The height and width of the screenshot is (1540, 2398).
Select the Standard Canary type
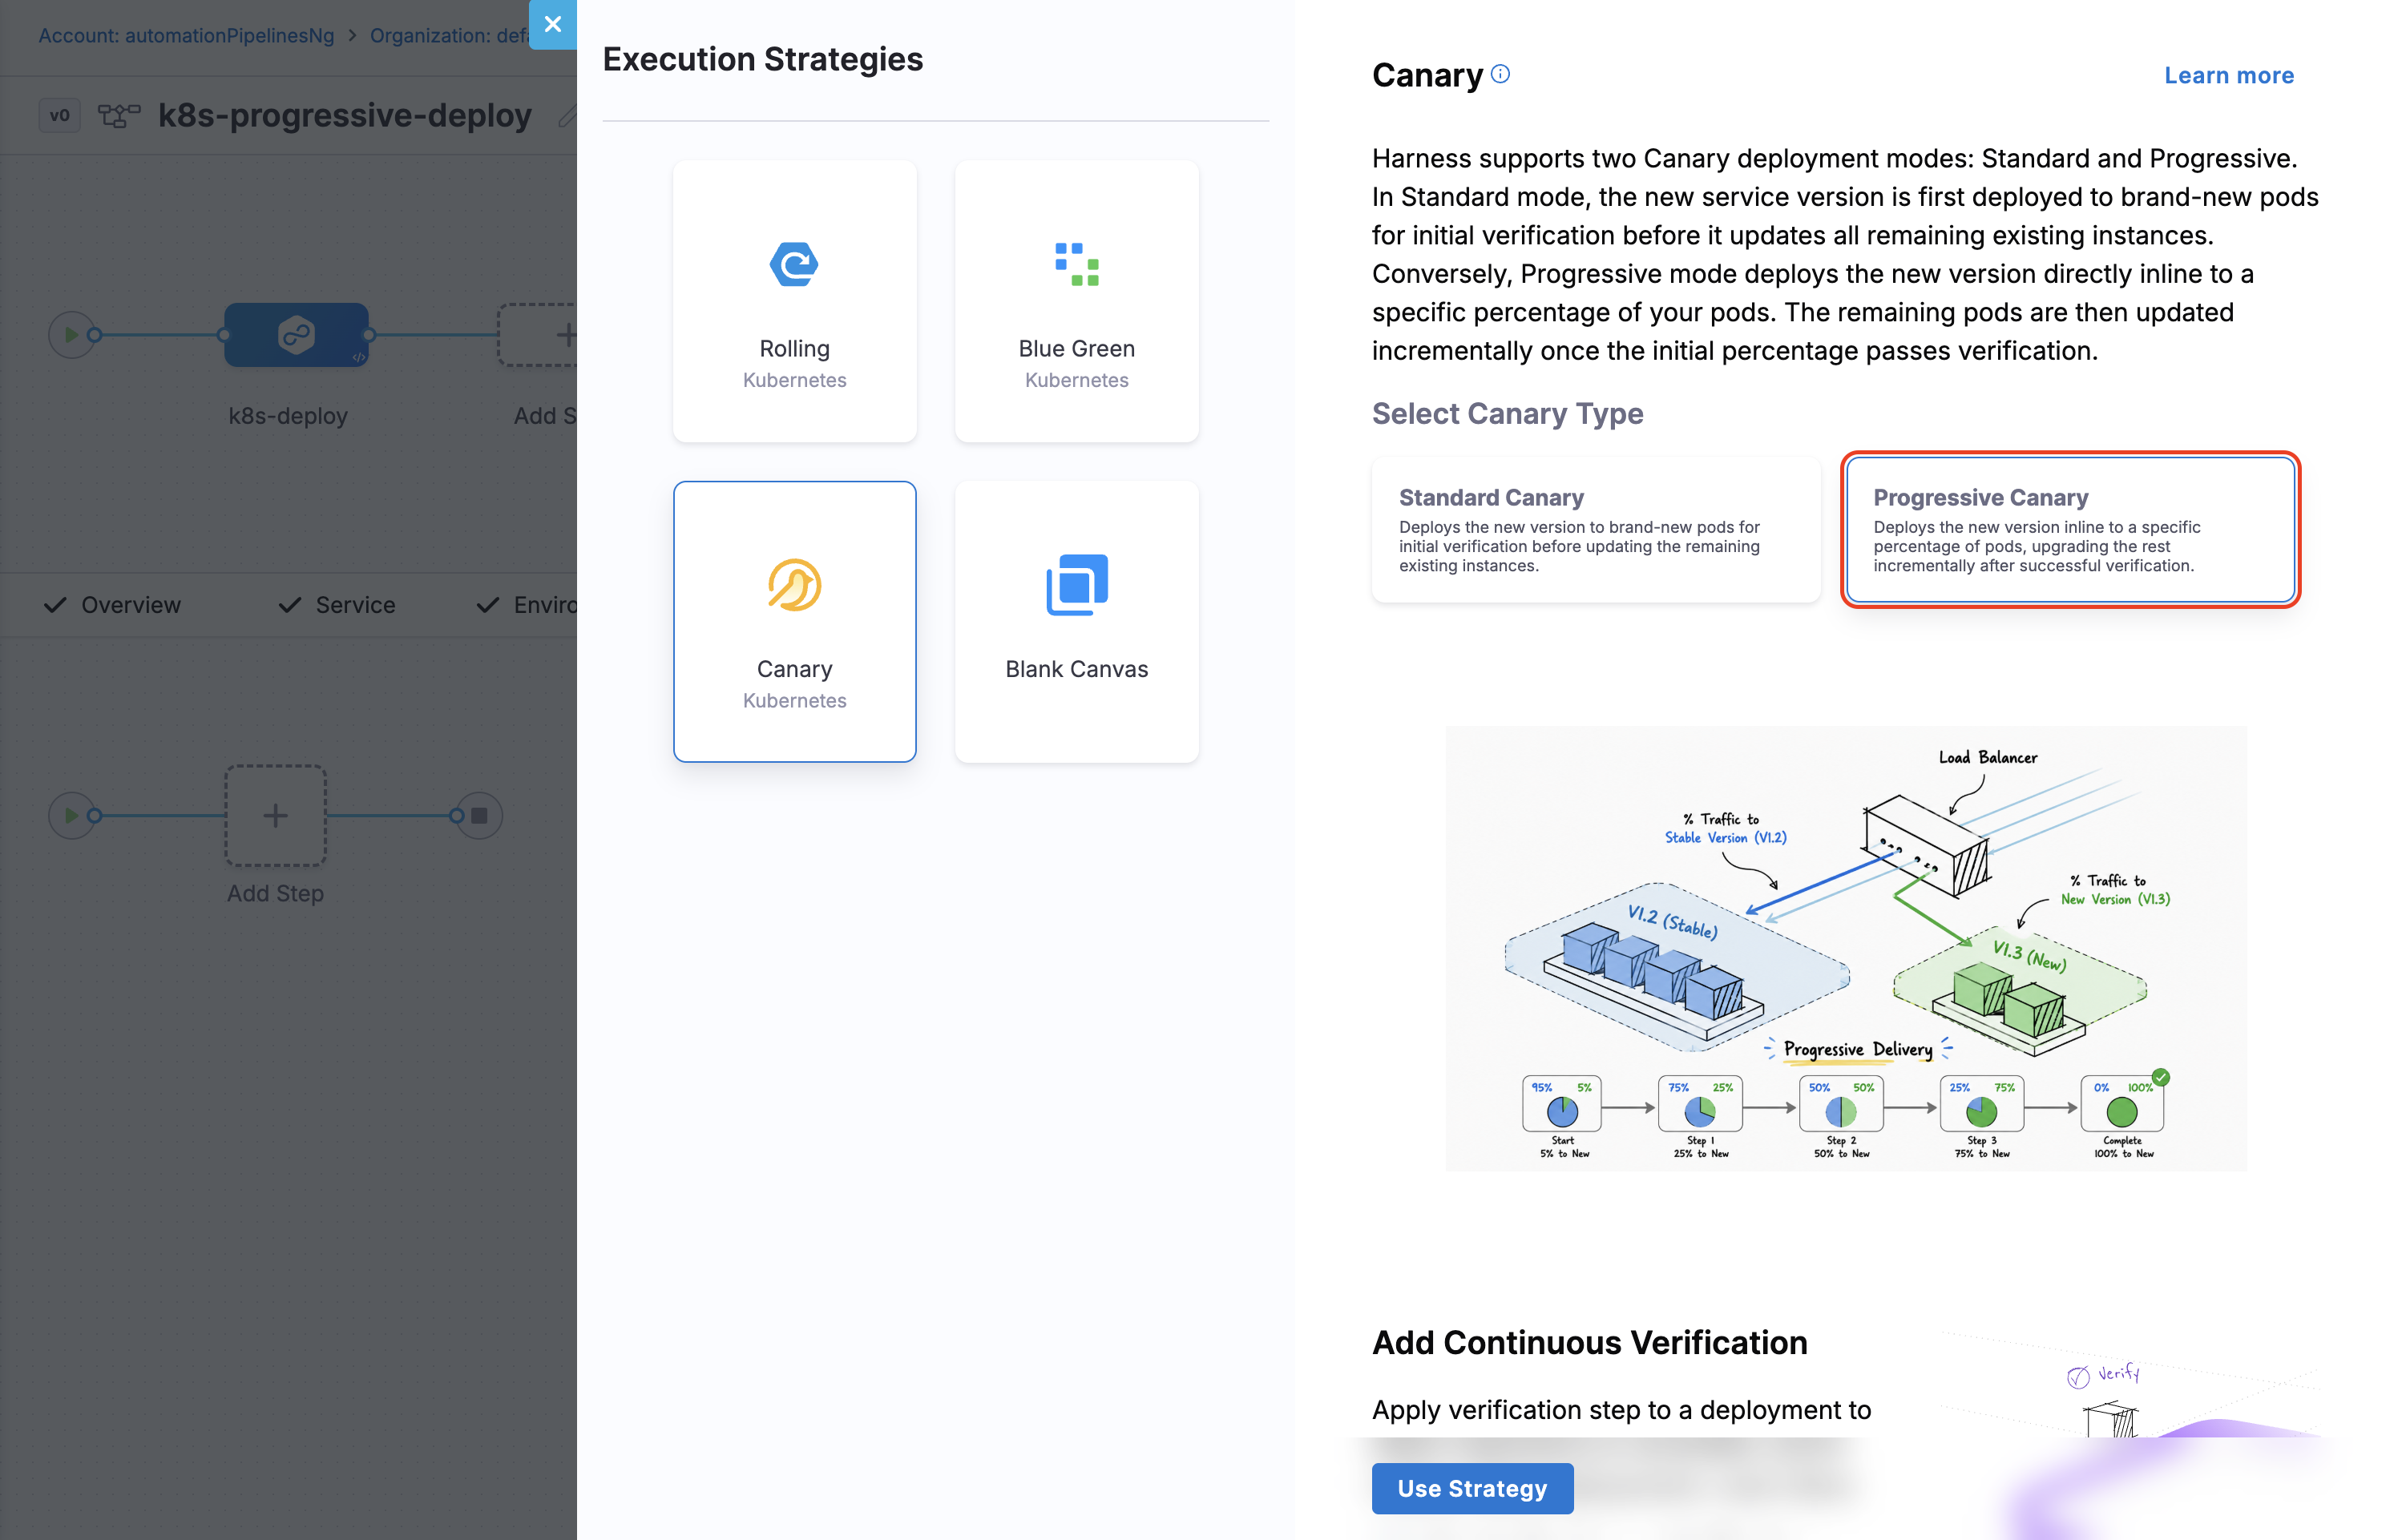pos(1595,529)
